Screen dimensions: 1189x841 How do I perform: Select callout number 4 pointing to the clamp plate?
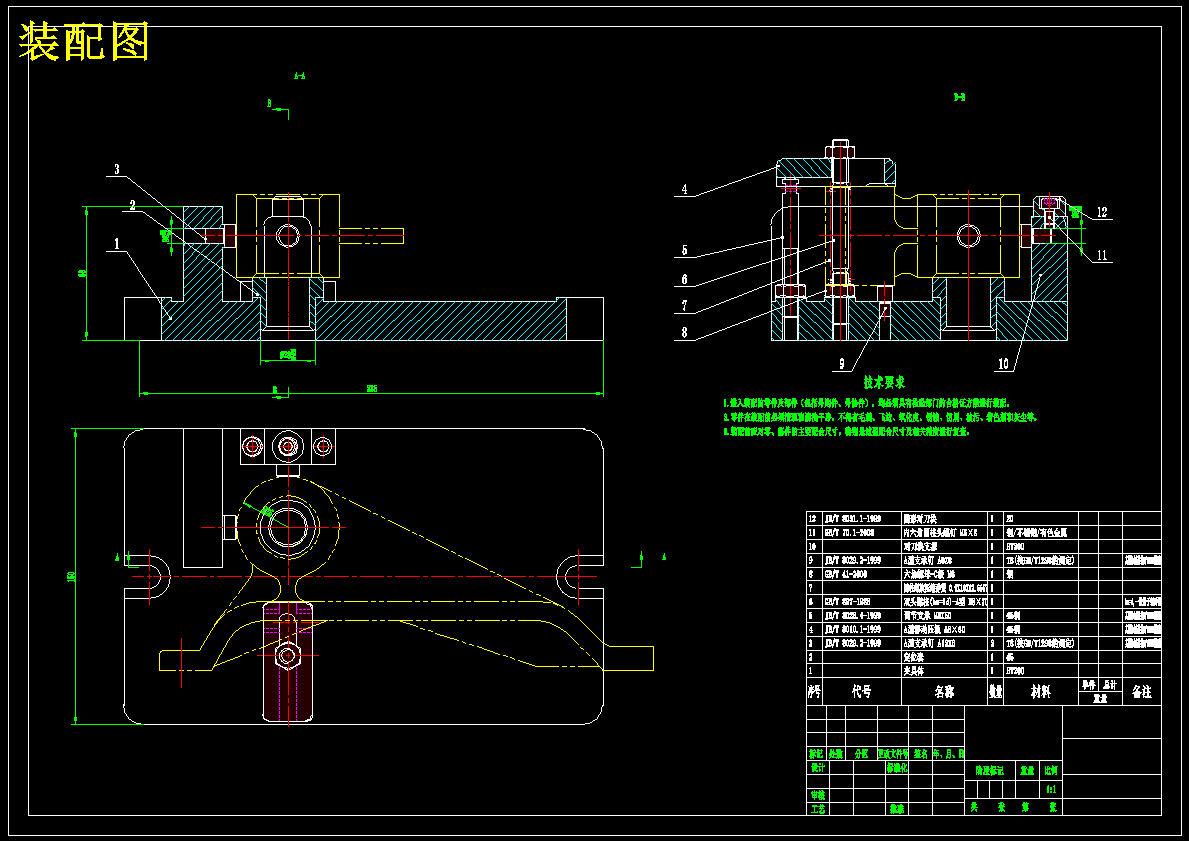point(684,190)
